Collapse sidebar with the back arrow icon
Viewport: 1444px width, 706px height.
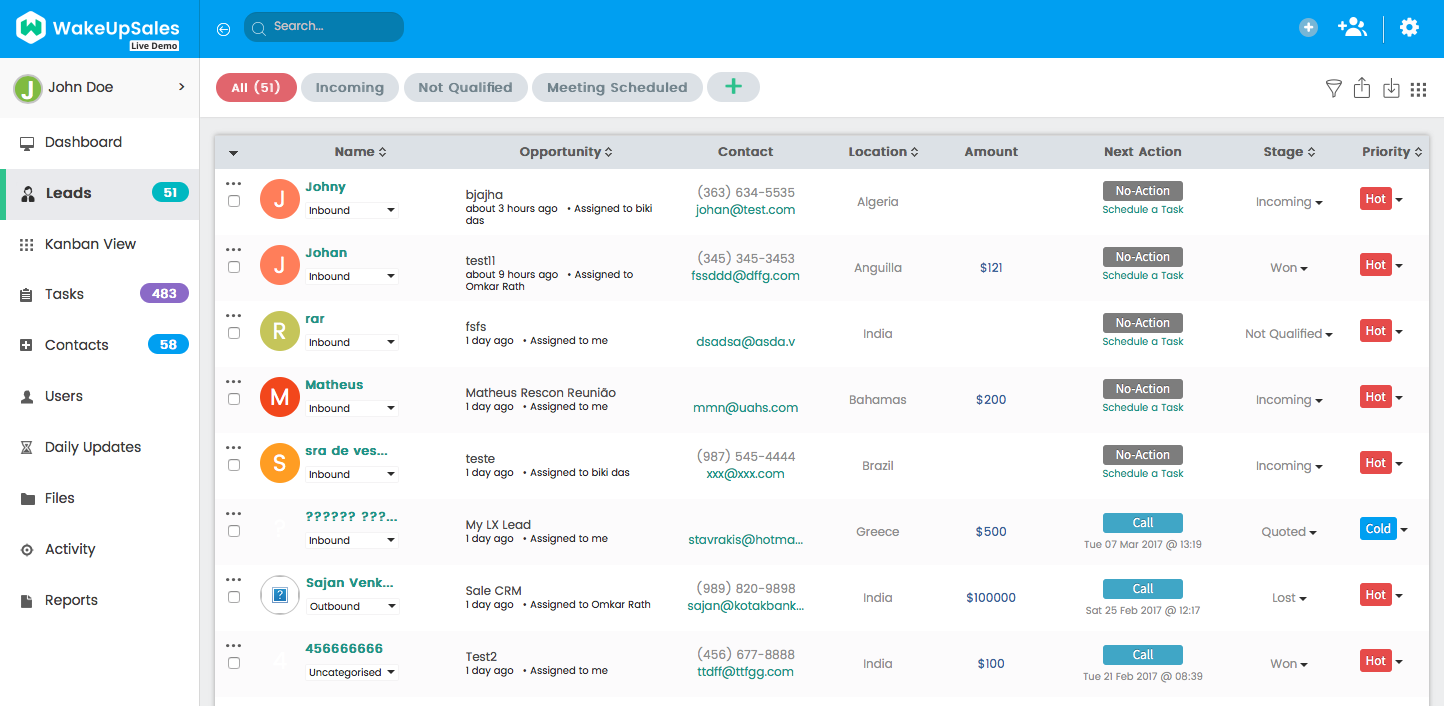tap(223, 29)
